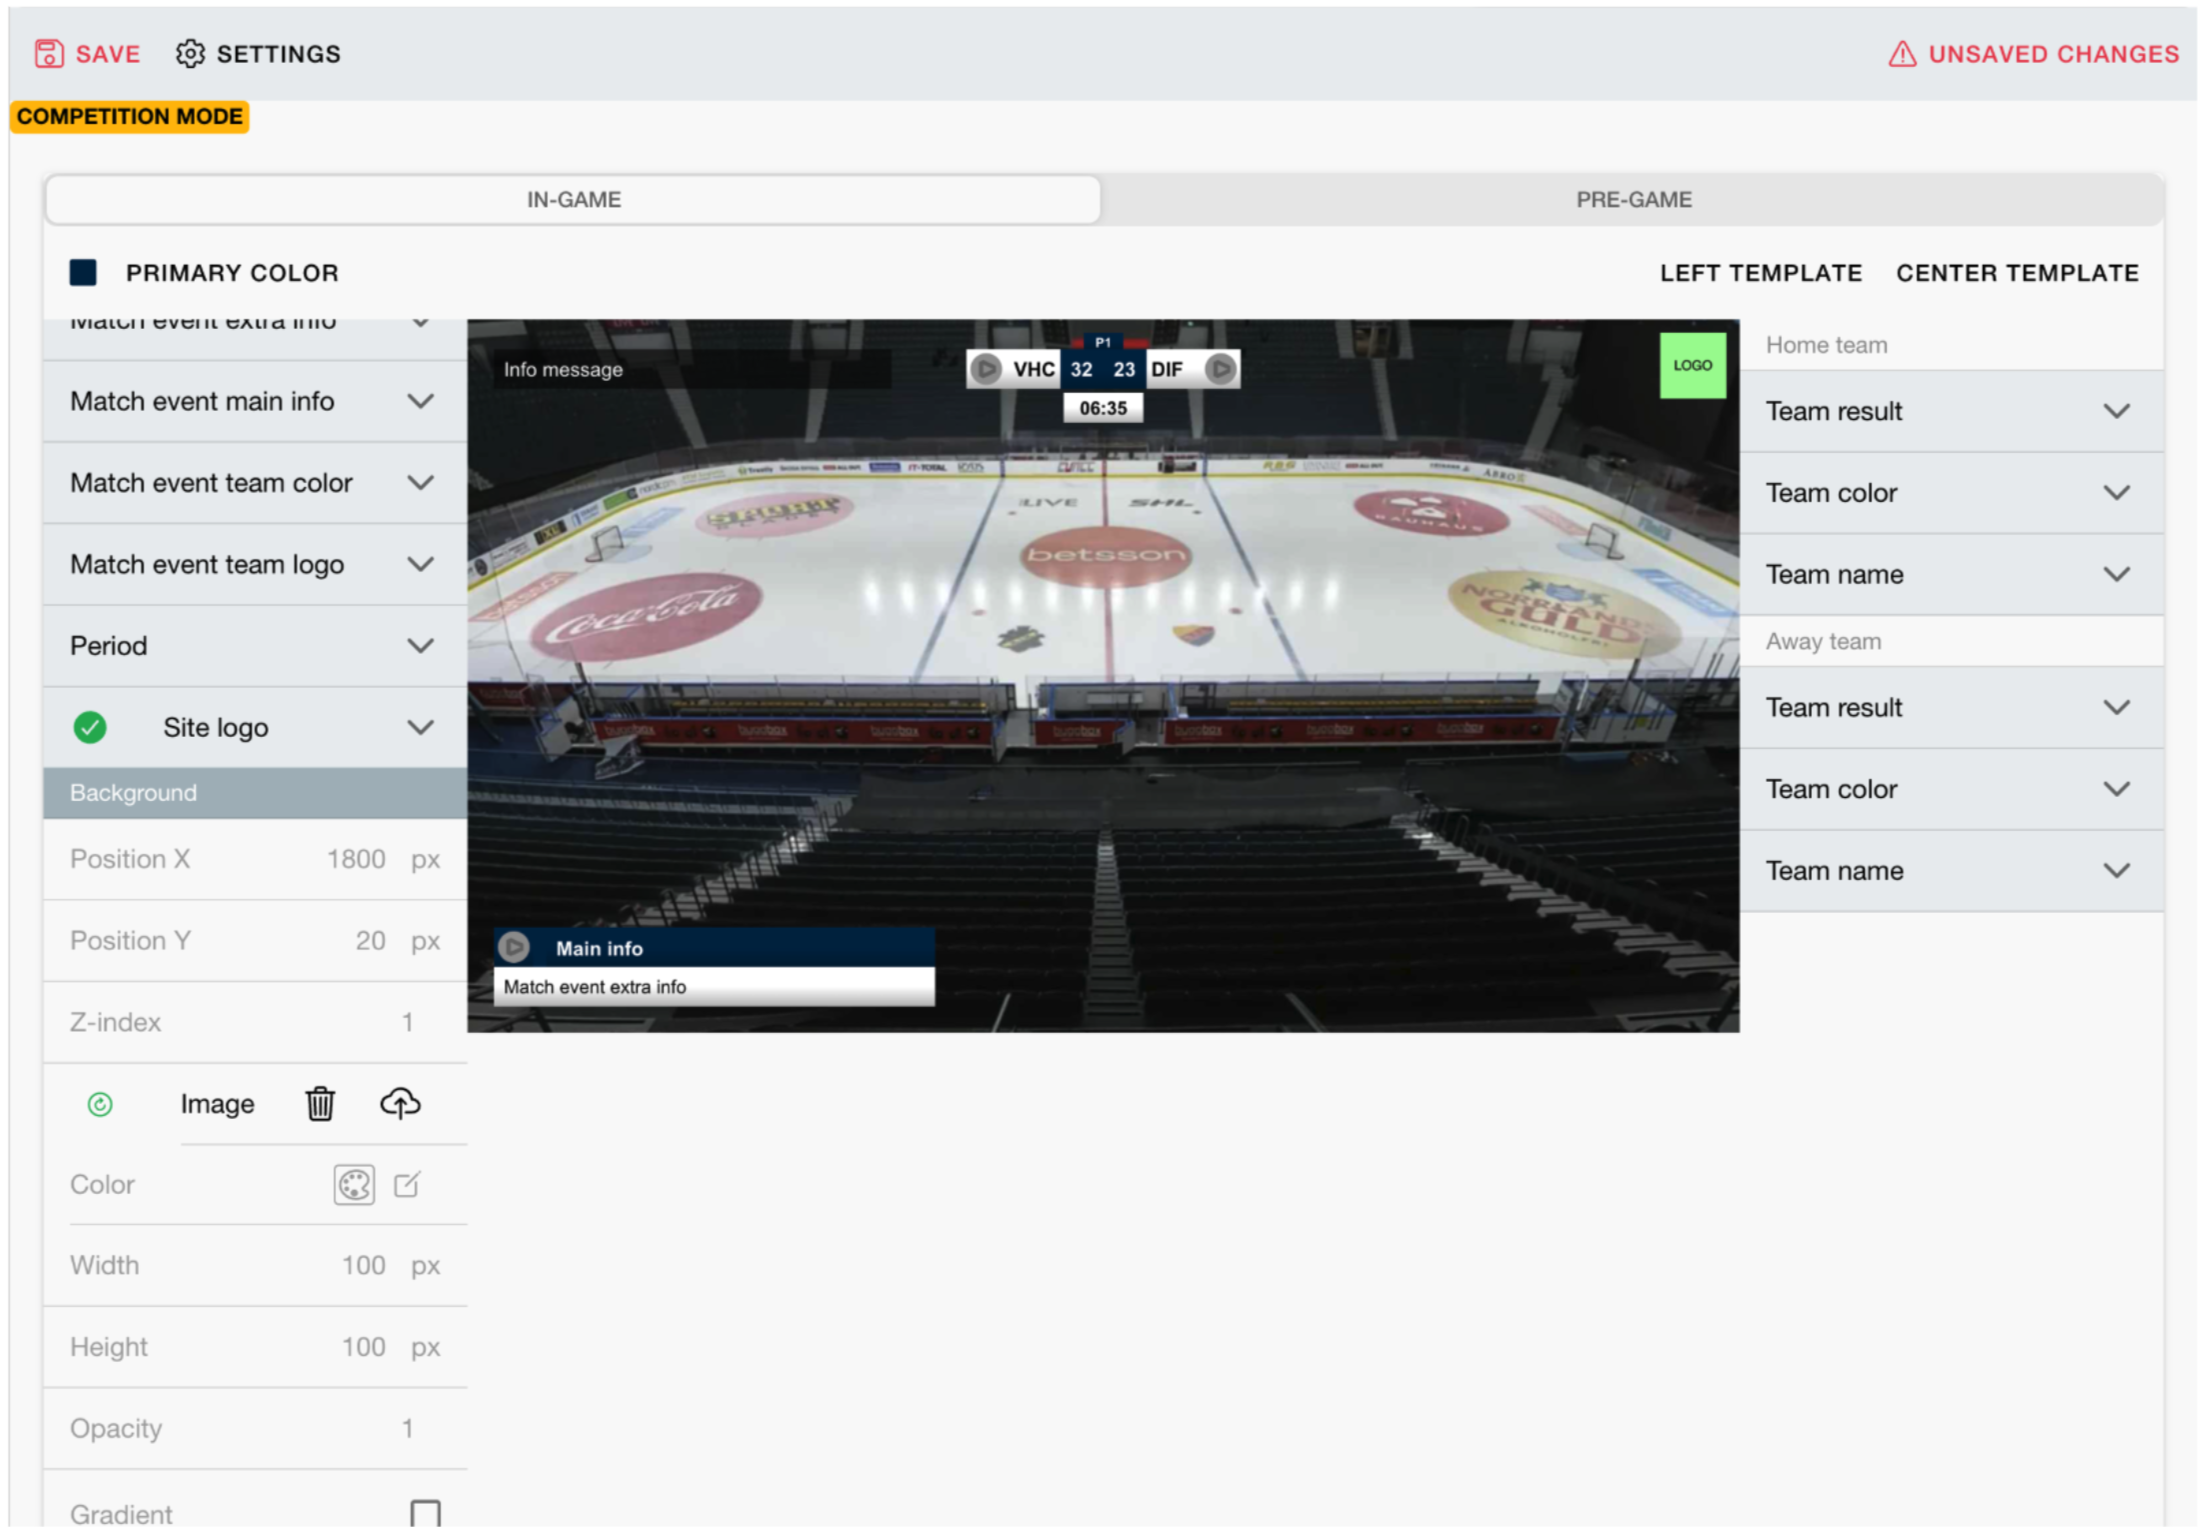This screenshot has height=1530, width=2198.
Task: Click the edit color pencil icon
Action: click(407, 1184)
